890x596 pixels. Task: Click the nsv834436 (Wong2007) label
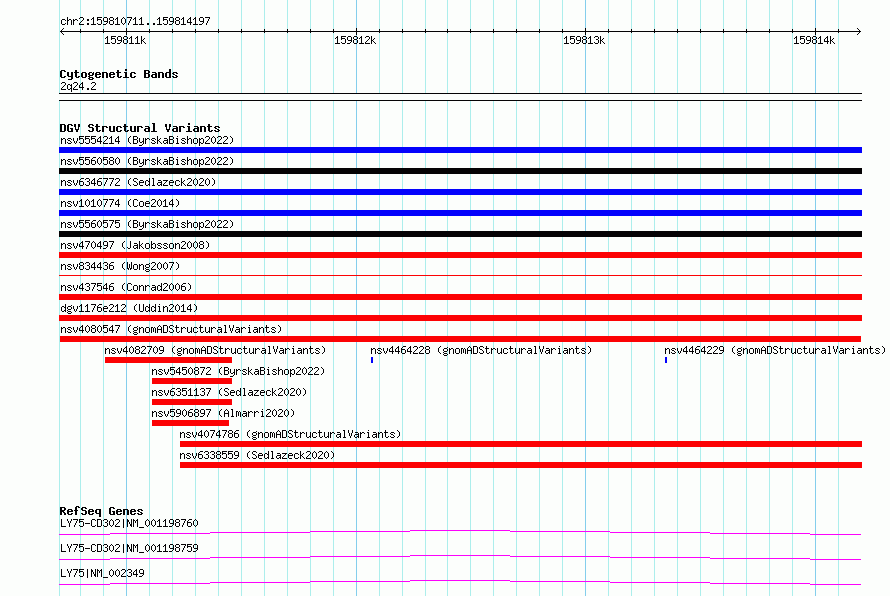point(120,266)
